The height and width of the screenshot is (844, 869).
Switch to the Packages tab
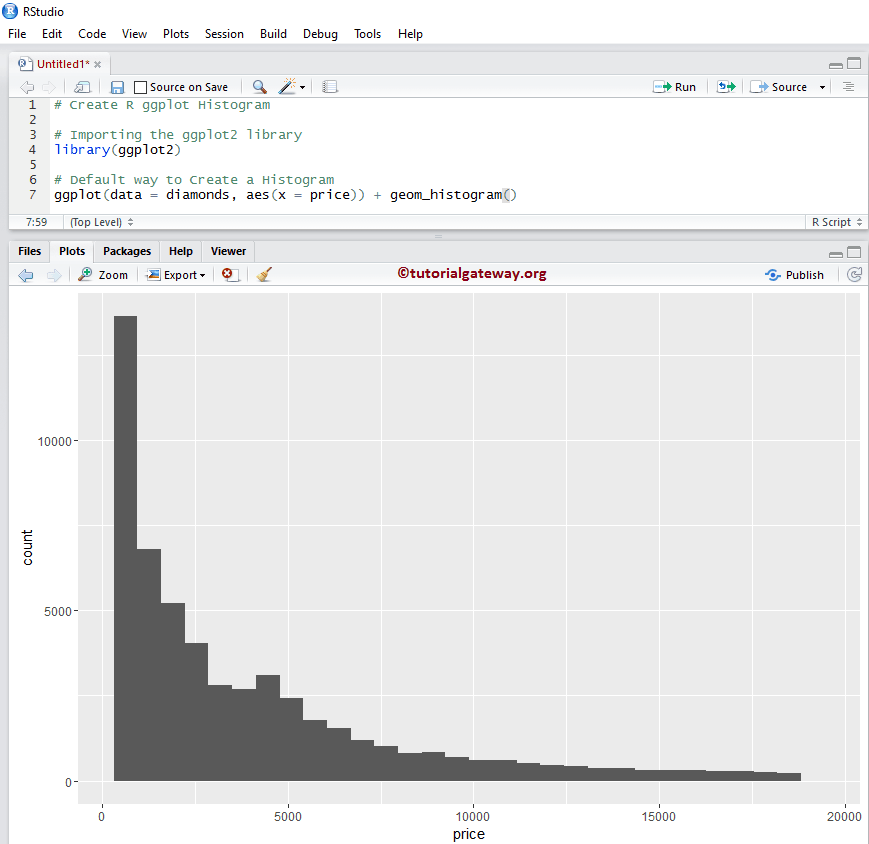[126, 251]
